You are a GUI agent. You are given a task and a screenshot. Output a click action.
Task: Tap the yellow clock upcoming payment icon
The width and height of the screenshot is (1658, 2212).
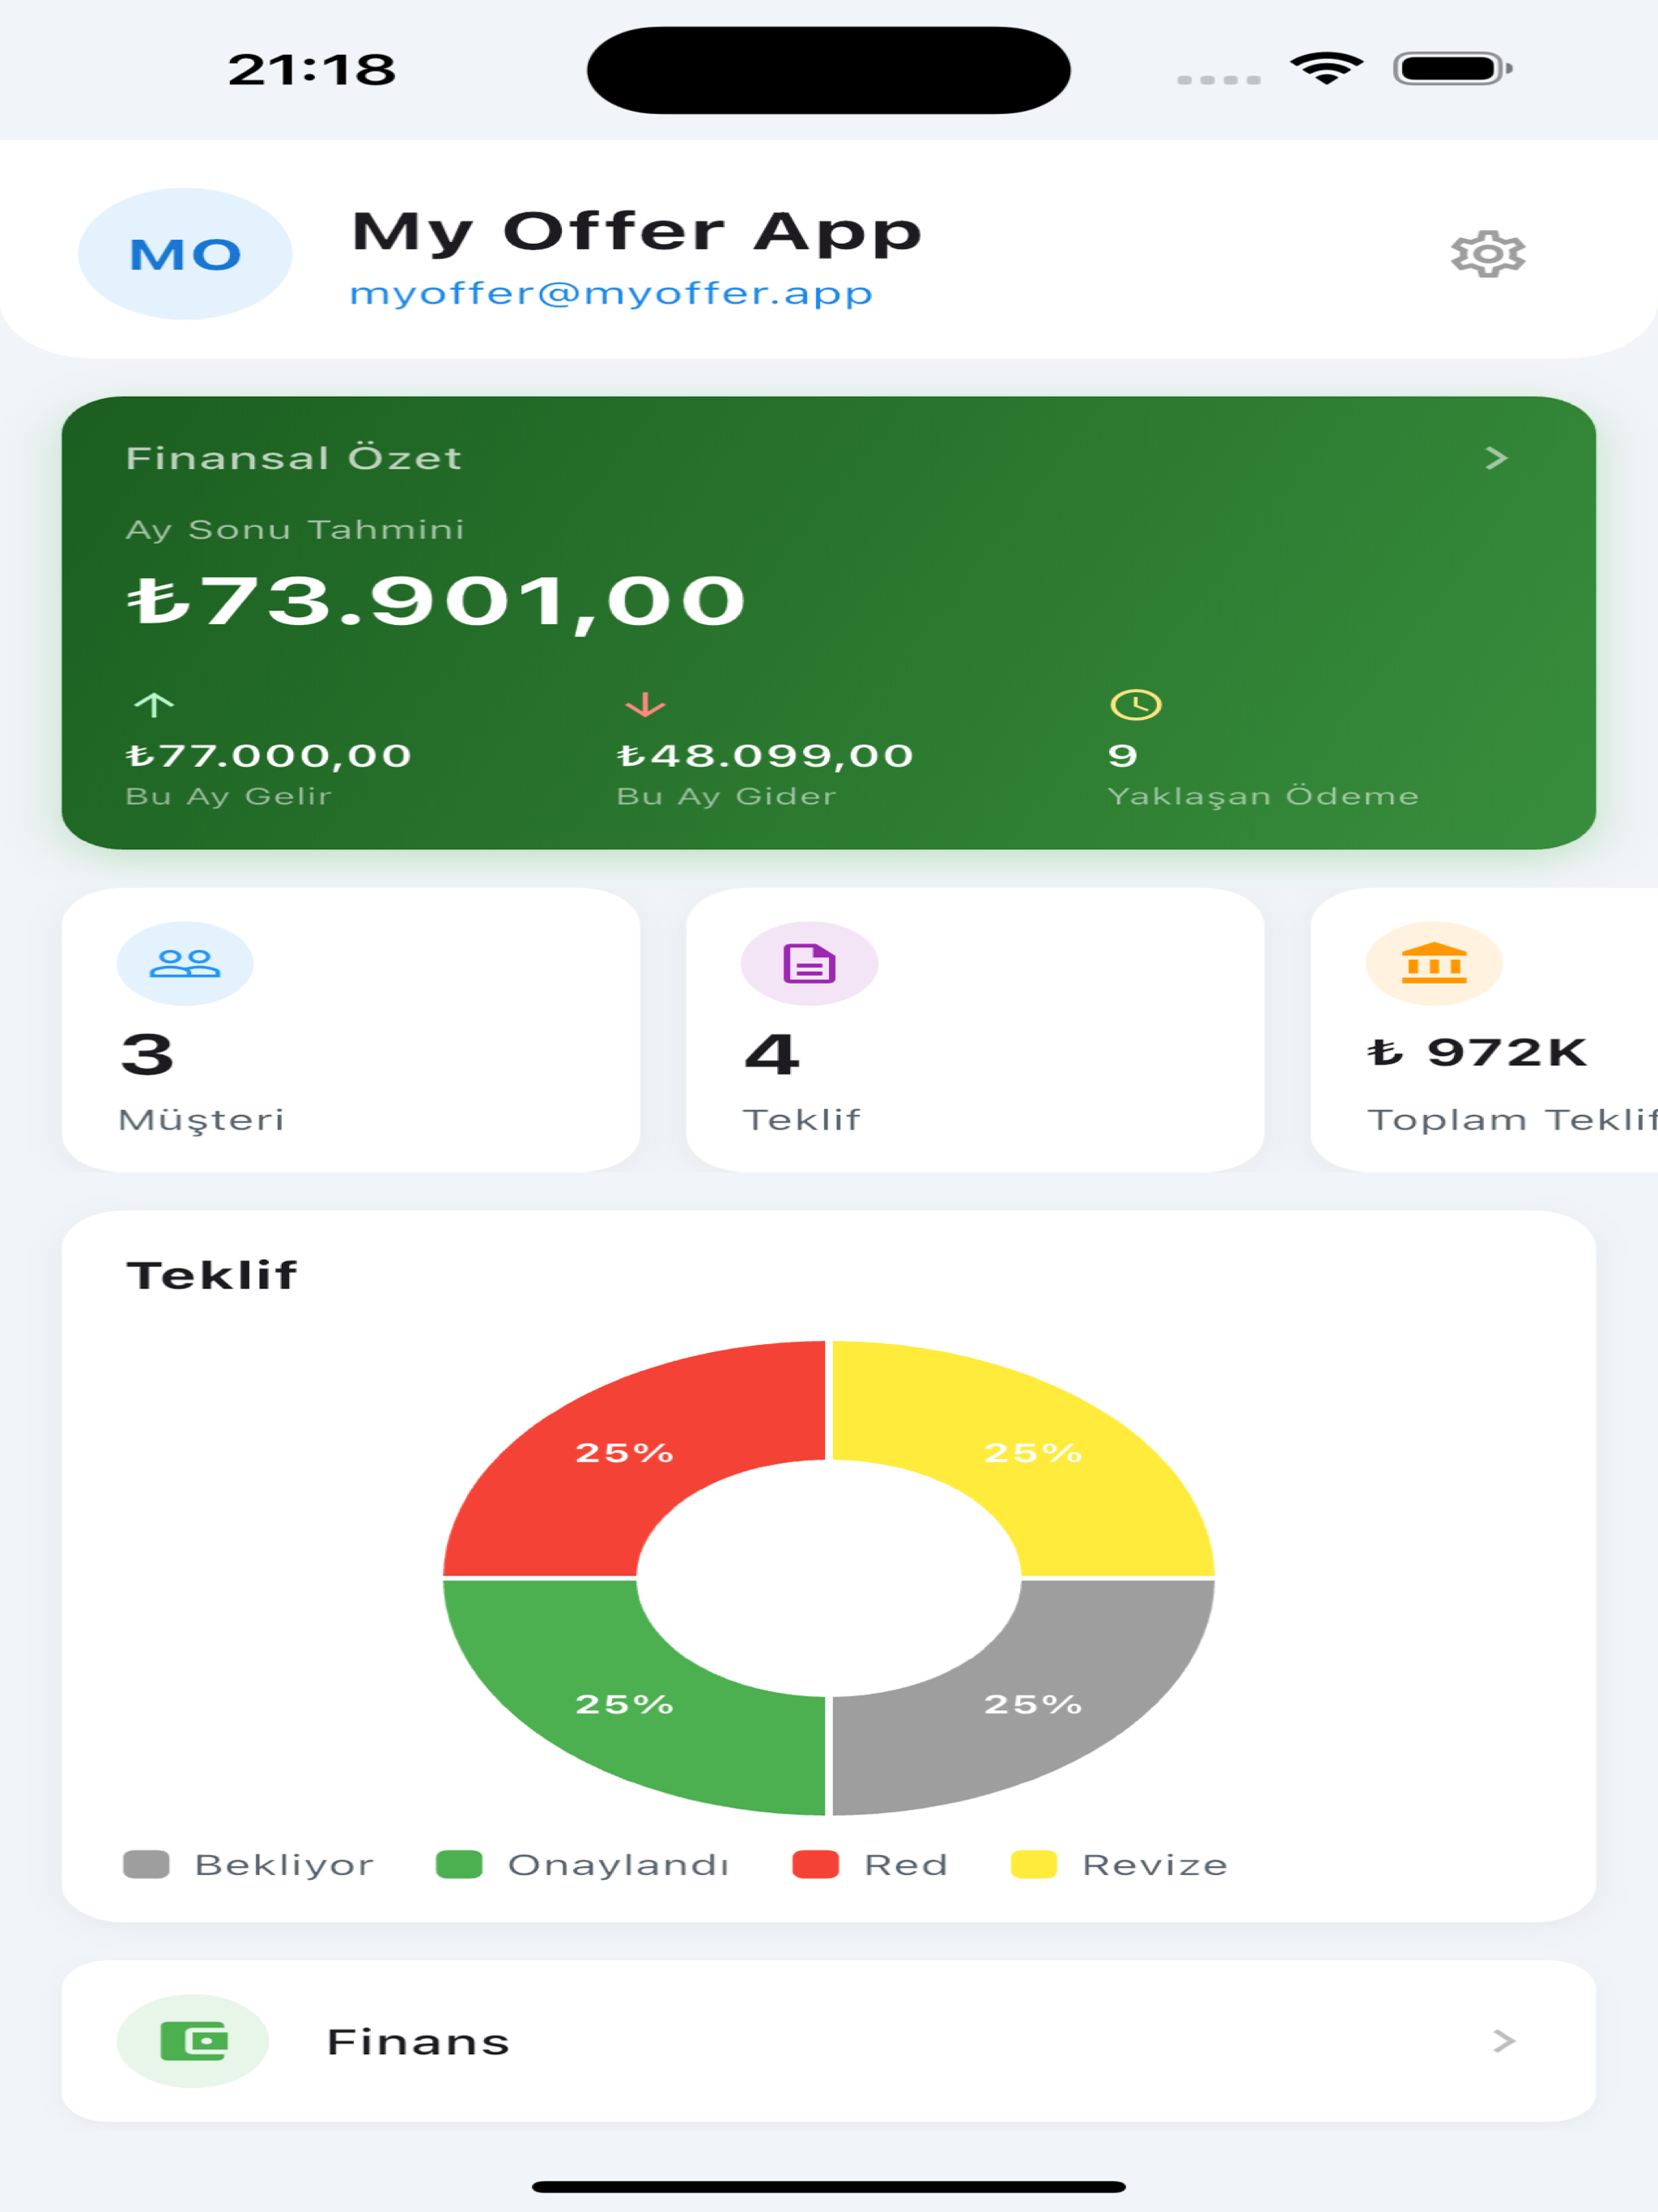pos(1136,705)
